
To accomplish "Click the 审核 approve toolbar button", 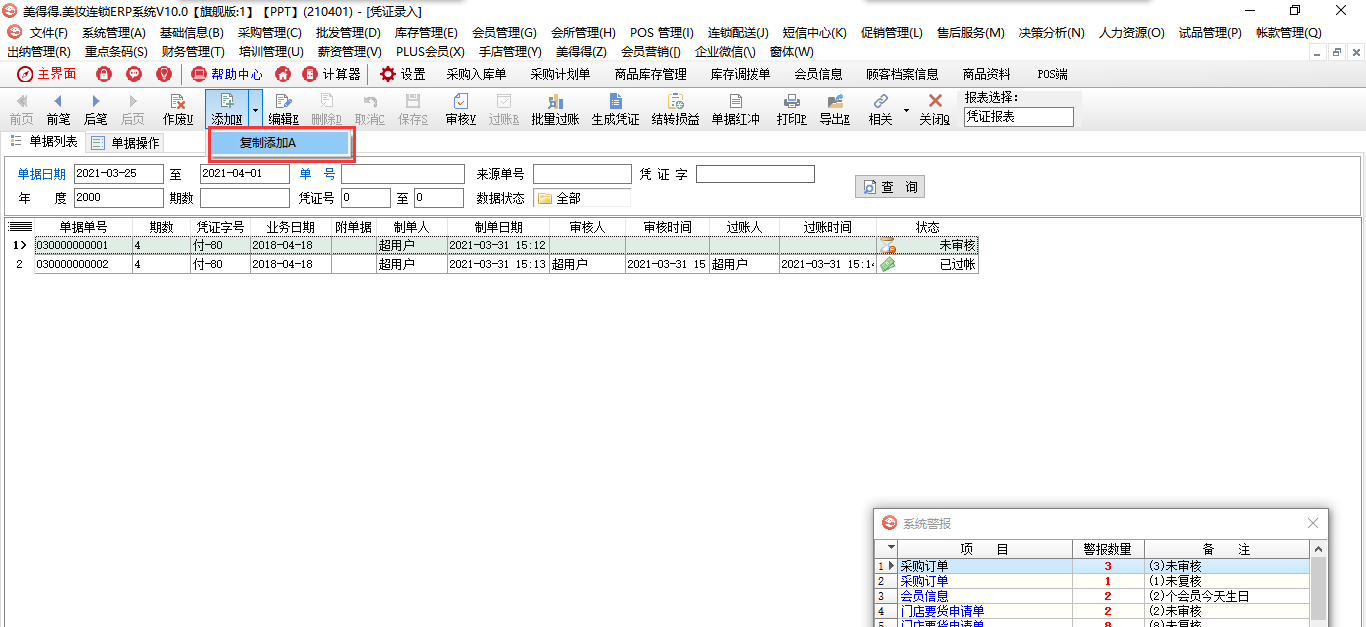I will pos(460,109).
